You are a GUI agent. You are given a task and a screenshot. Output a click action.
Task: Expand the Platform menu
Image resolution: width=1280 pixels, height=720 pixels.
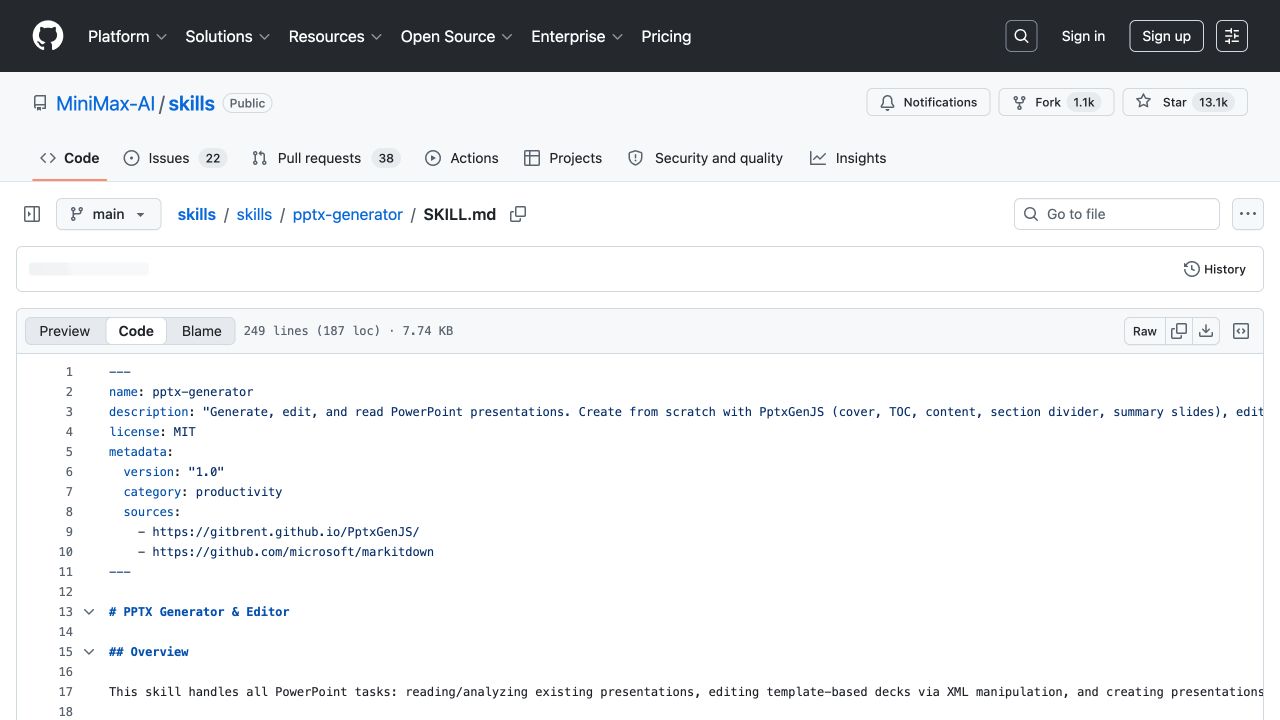click(126, 36)
